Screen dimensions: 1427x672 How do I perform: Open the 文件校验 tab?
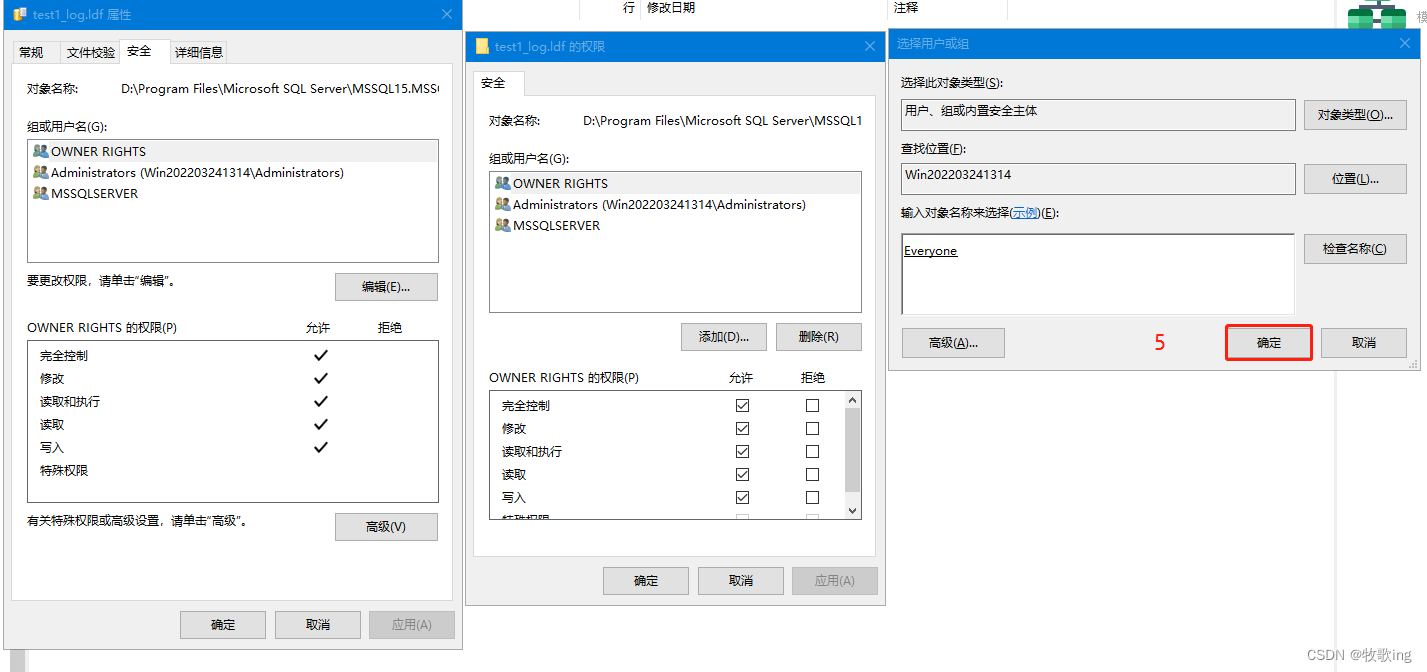89,51
